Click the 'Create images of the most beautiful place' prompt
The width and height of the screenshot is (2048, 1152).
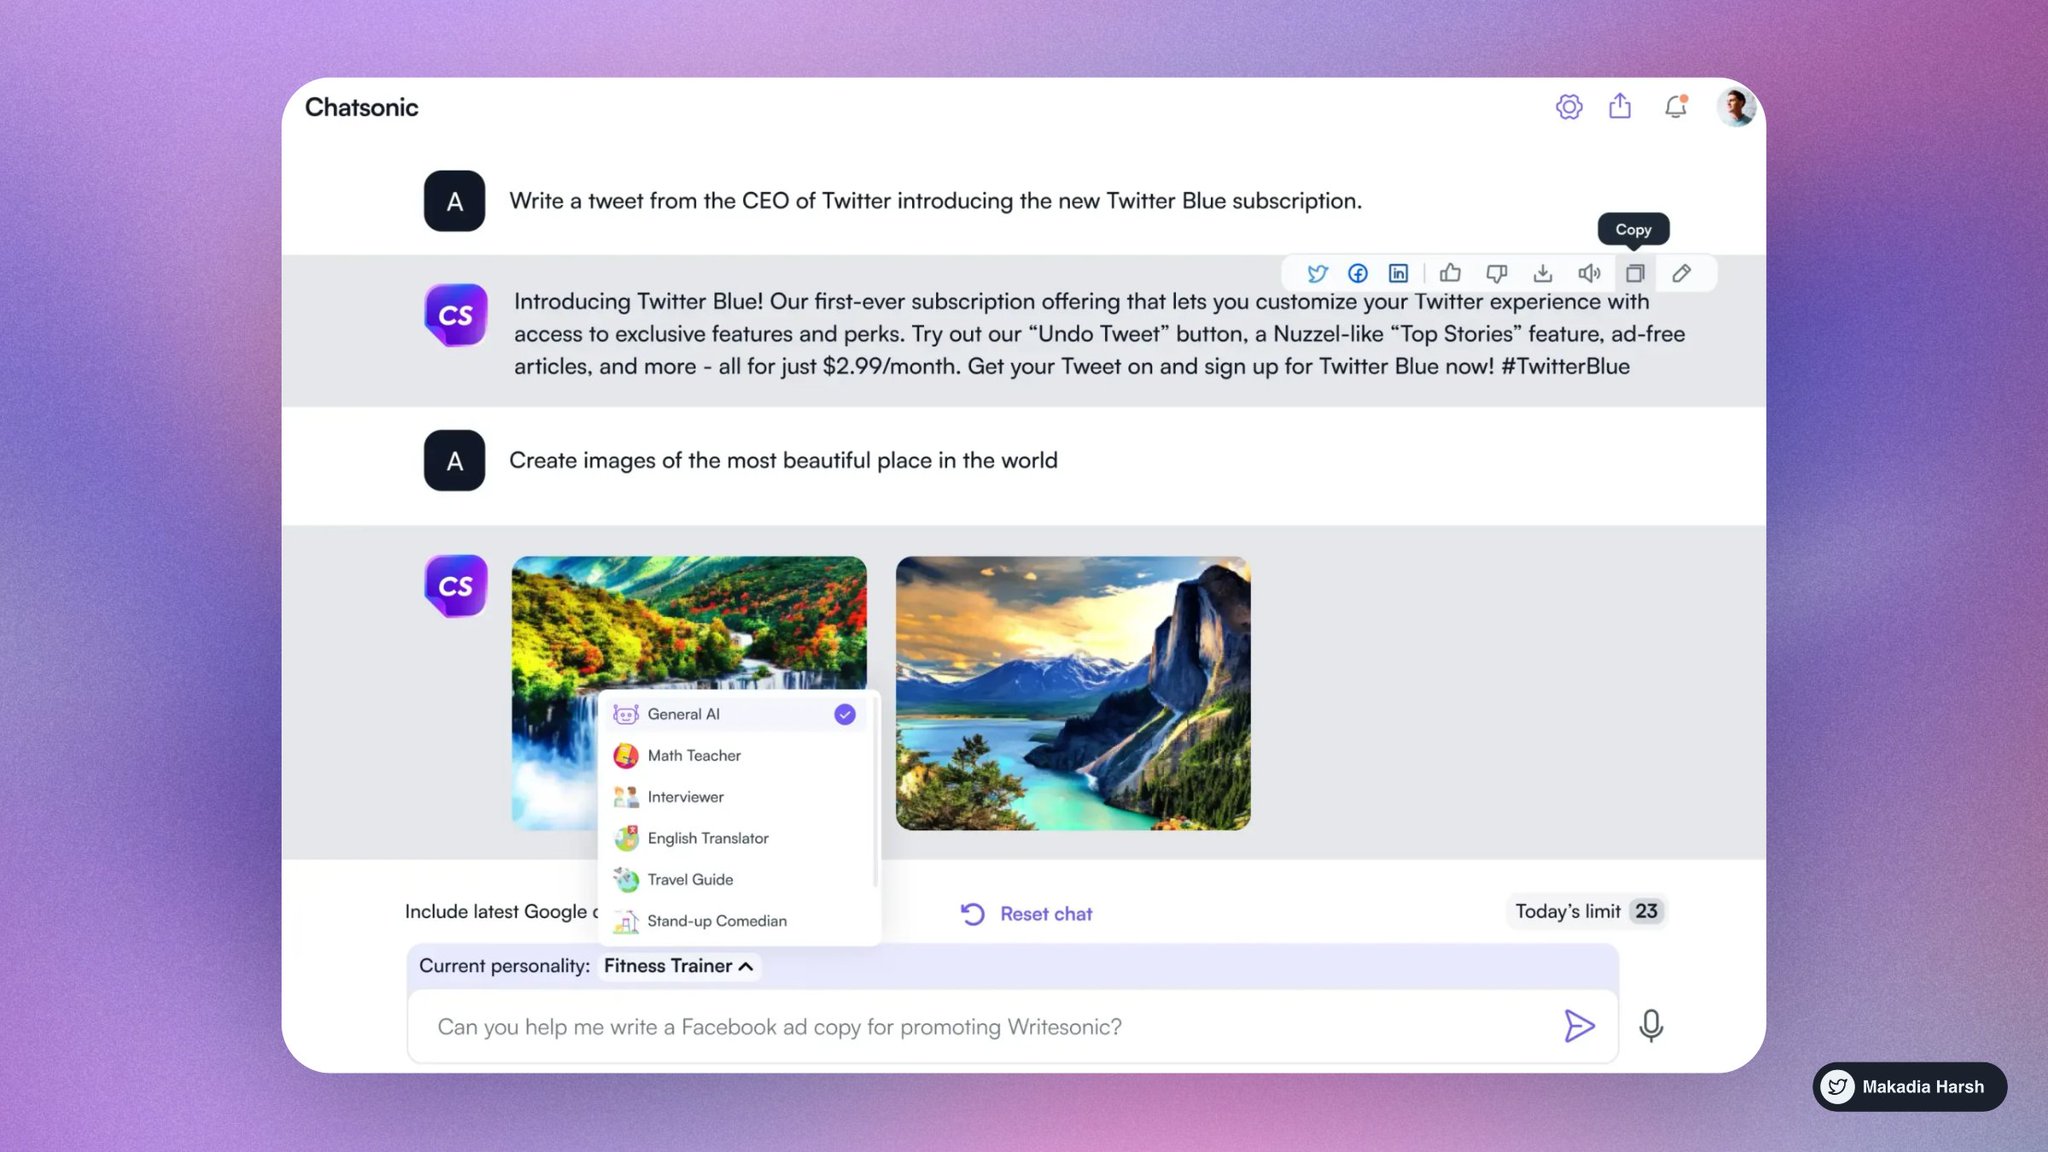point(783,460)
